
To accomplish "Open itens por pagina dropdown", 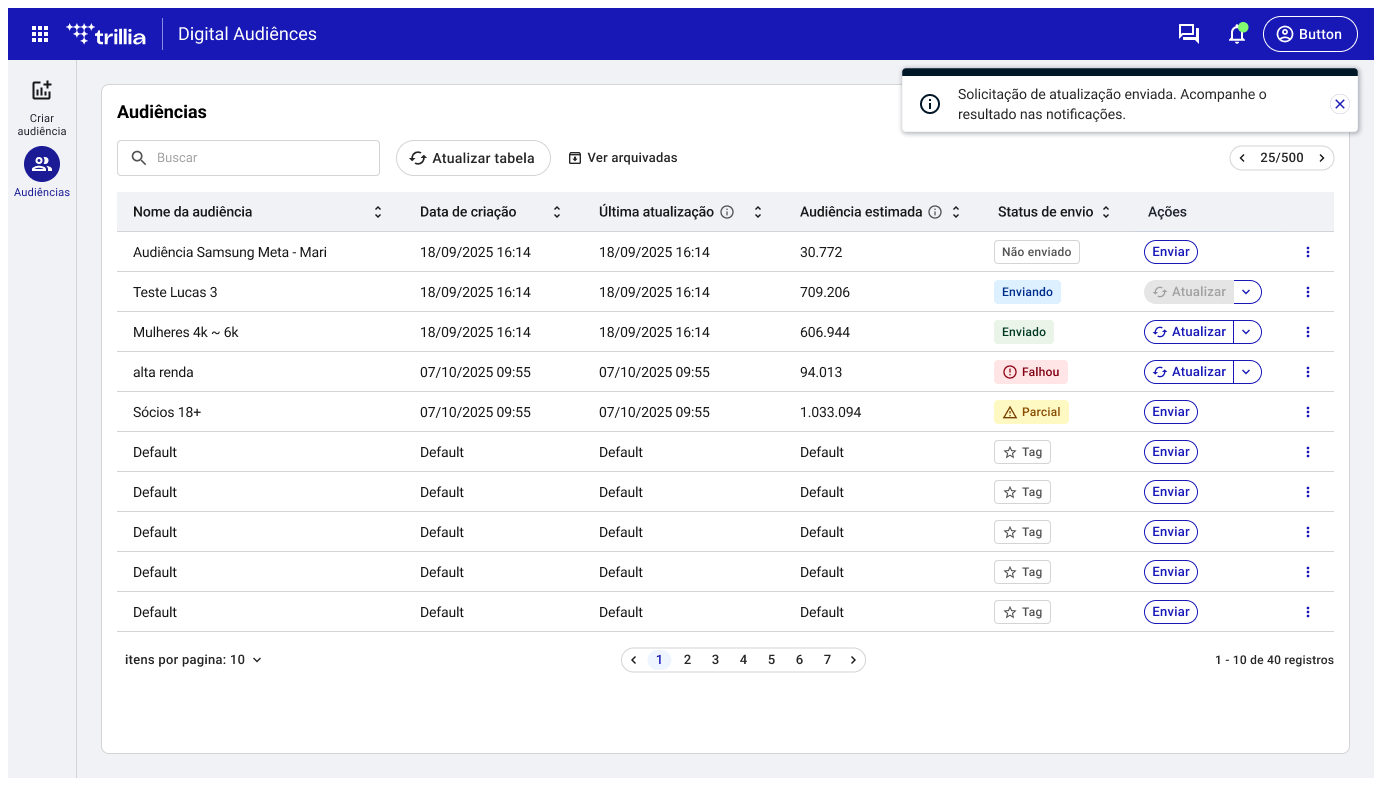I will [194, 660].
